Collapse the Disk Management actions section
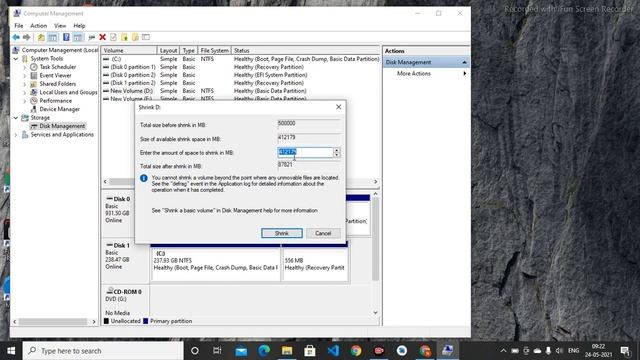The image size is (640, 360). [x=464, y=62]
